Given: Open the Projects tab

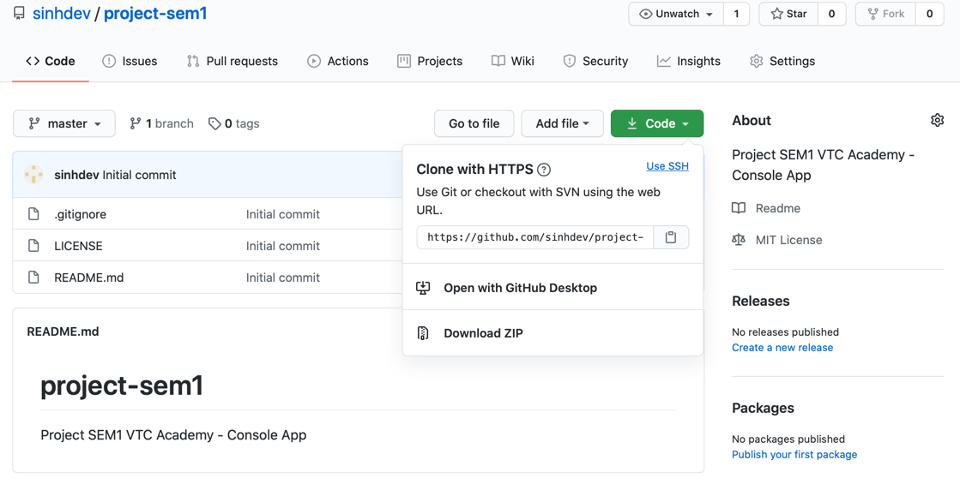Looking at the screenshot, I should pos(430,61).
